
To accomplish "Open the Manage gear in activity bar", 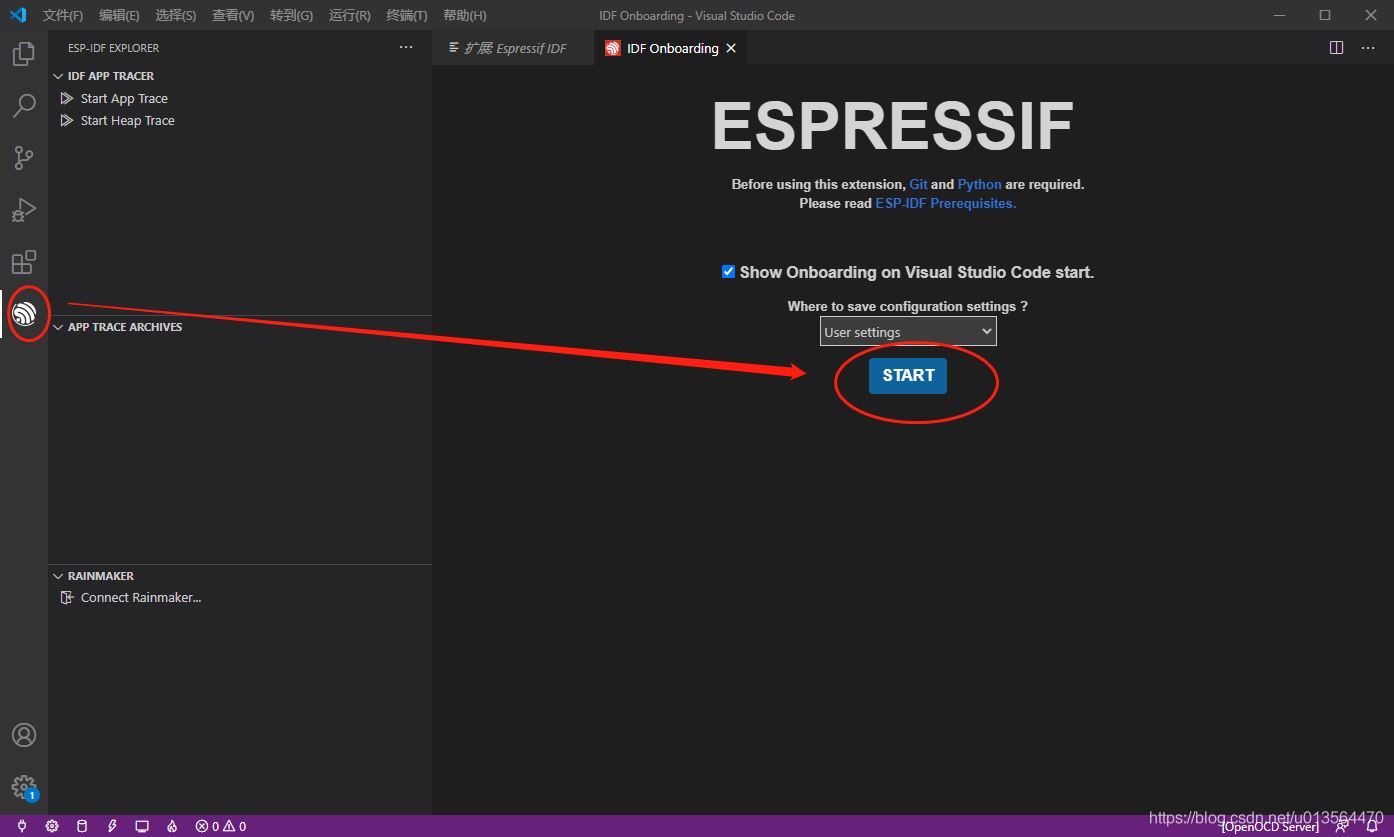I will point(24,787).
